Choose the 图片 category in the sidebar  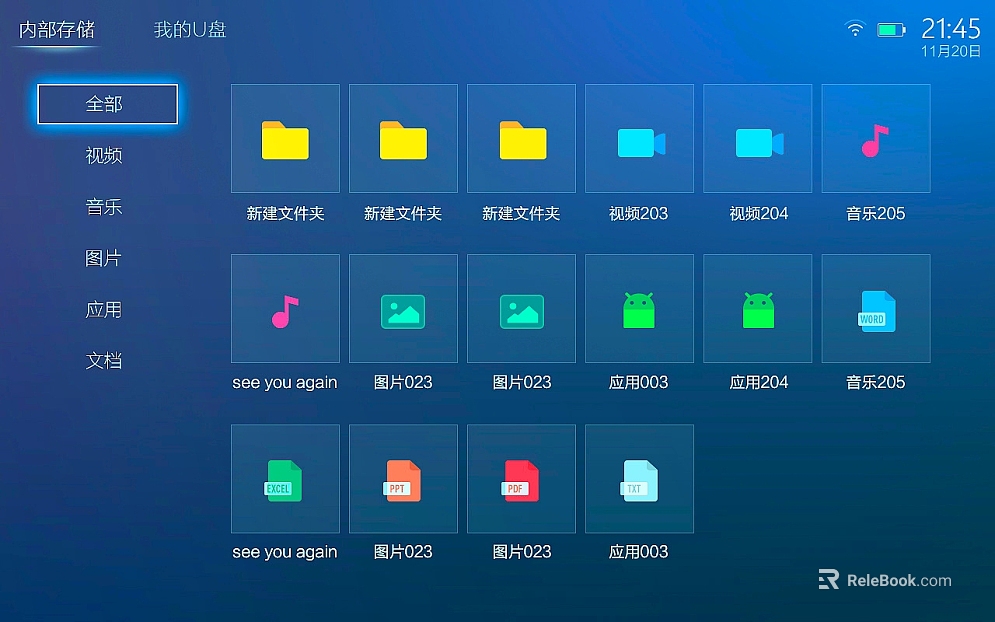(104, 258)
